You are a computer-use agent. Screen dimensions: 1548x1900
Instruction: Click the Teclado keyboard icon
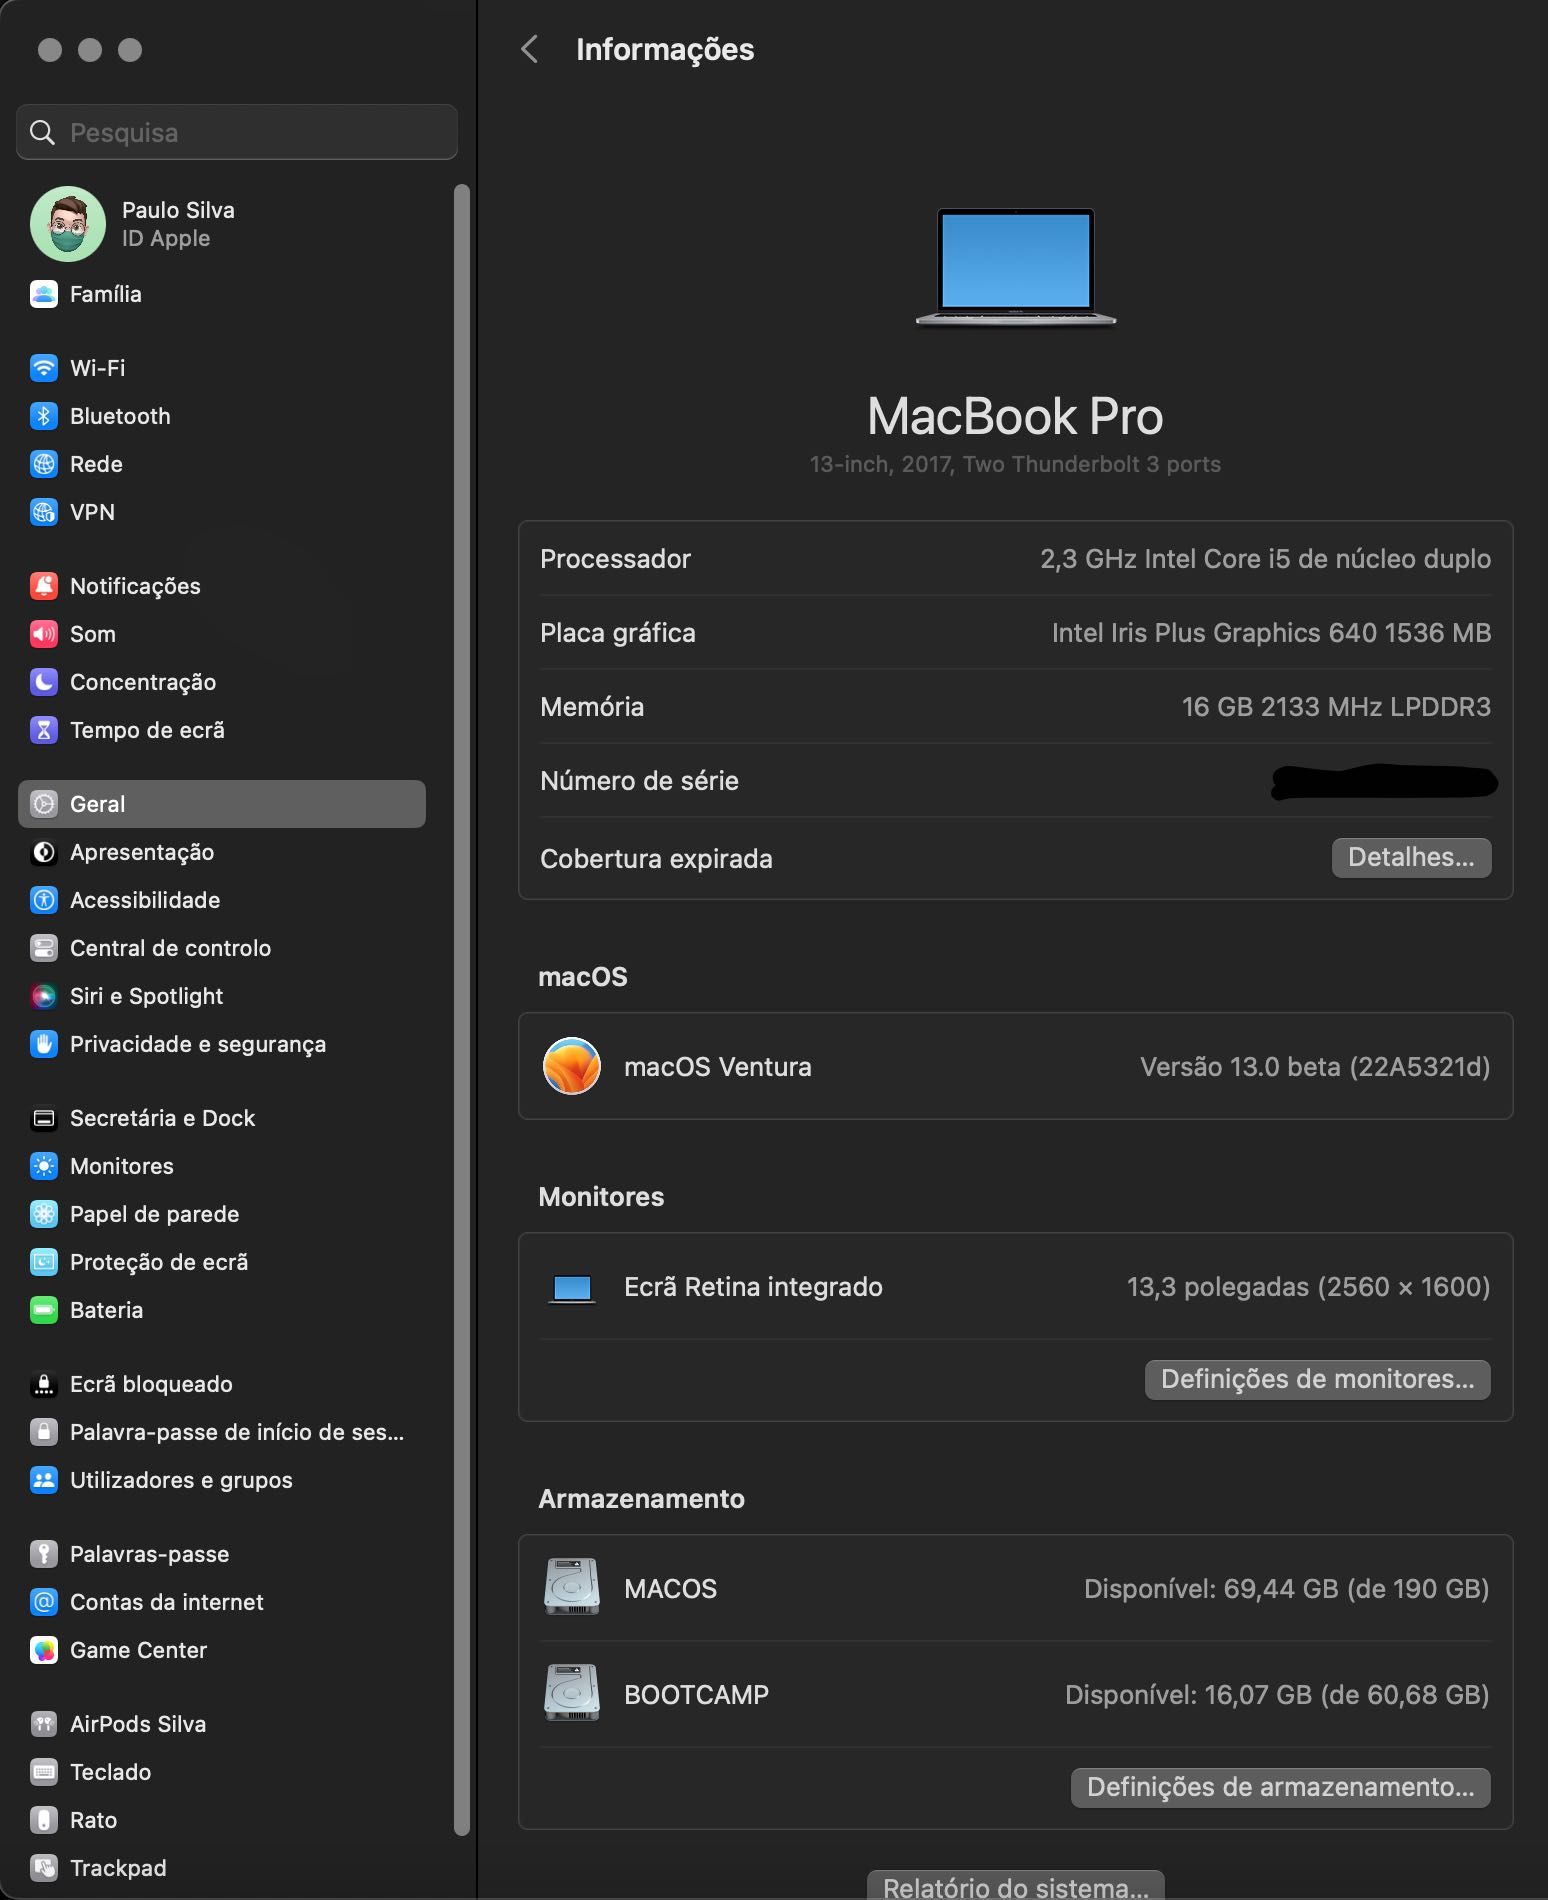point(44,1772)
